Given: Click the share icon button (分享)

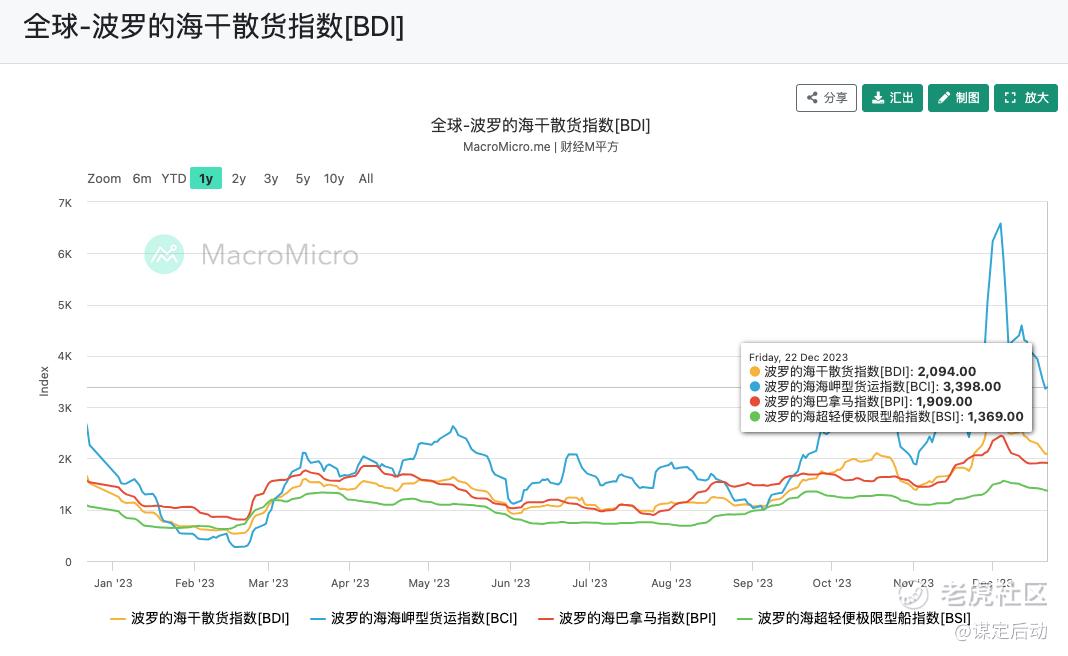Looking at the screenshot, I should click(x=826, y=98).
